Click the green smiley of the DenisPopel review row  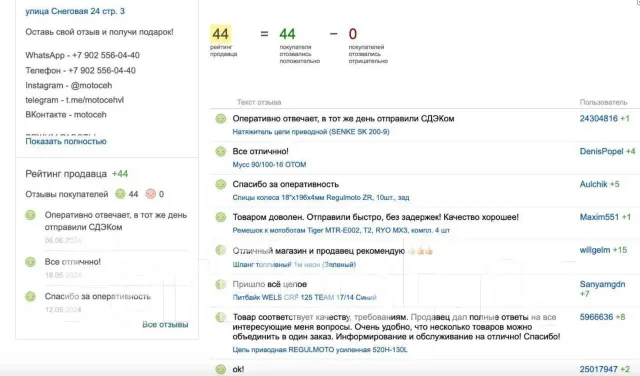pos(221,151)
